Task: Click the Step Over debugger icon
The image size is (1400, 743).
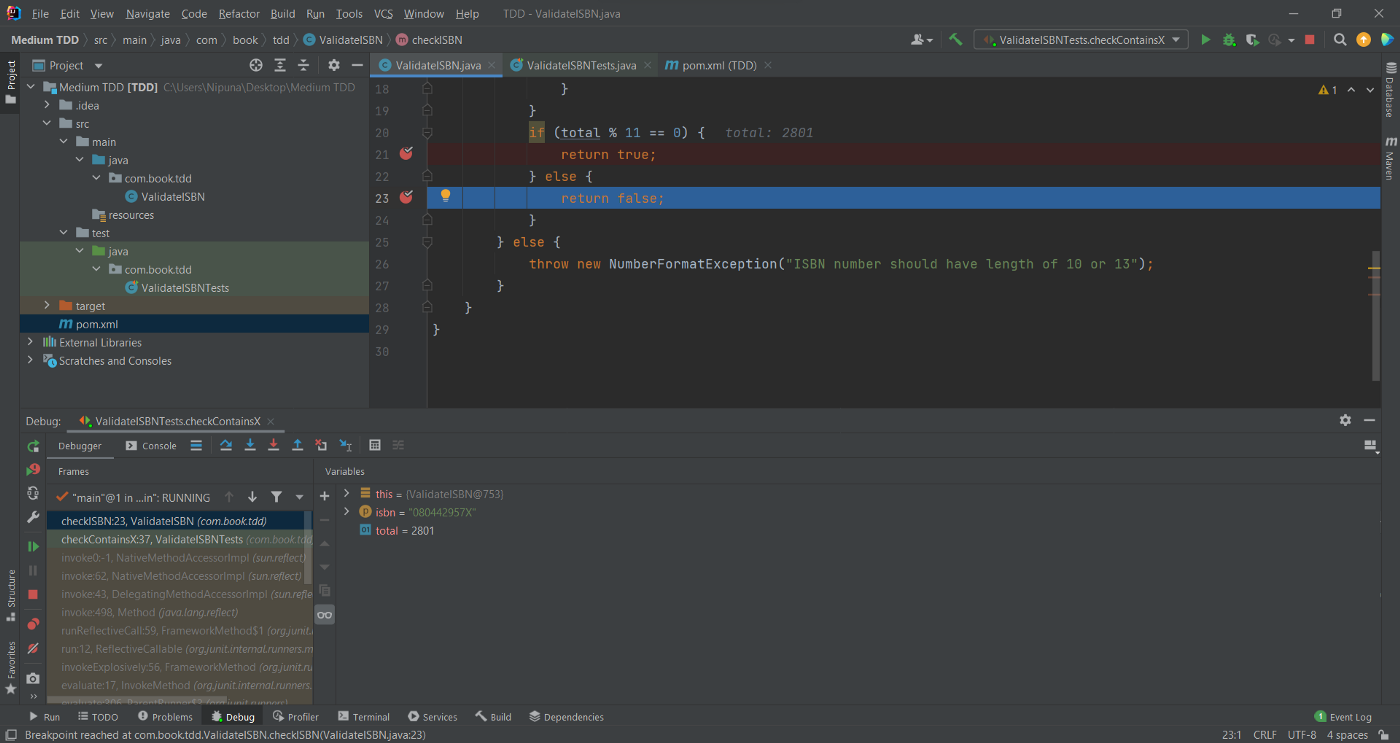Action: point(226,446)
